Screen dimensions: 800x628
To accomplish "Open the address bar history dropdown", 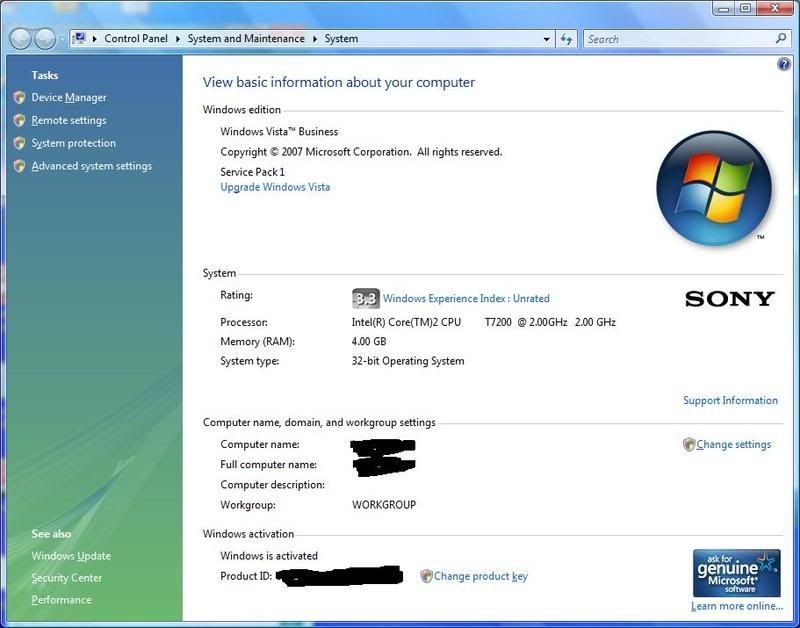I will [x=545, y=38].
